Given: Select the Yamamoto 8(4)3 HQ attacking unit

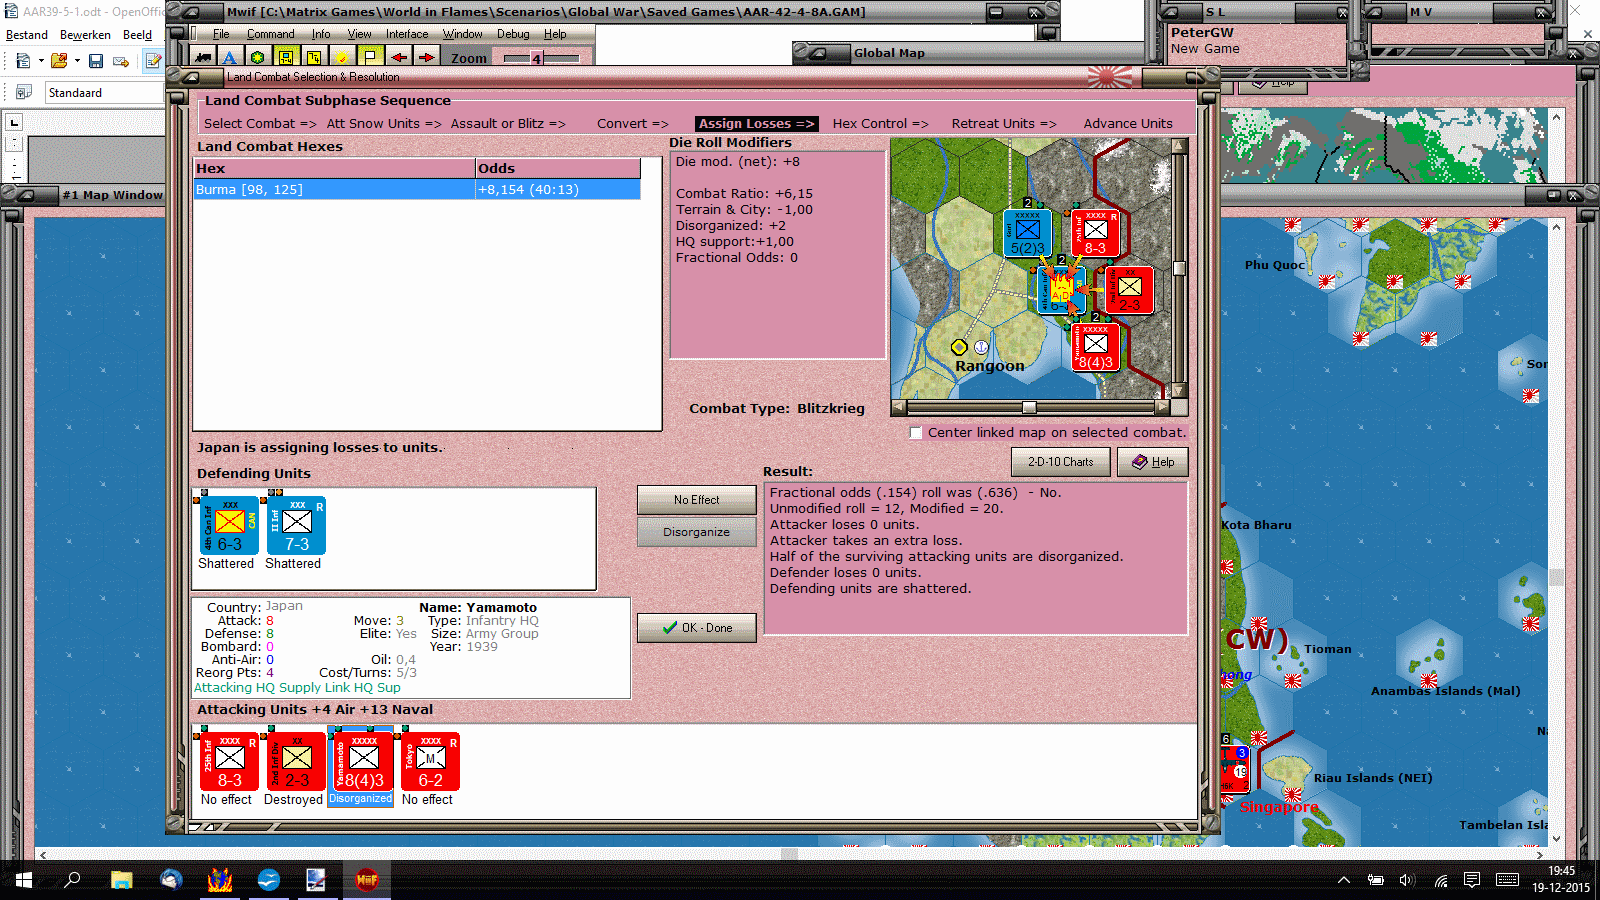Looking at the screenshot, I should click(x=363, y=761).
